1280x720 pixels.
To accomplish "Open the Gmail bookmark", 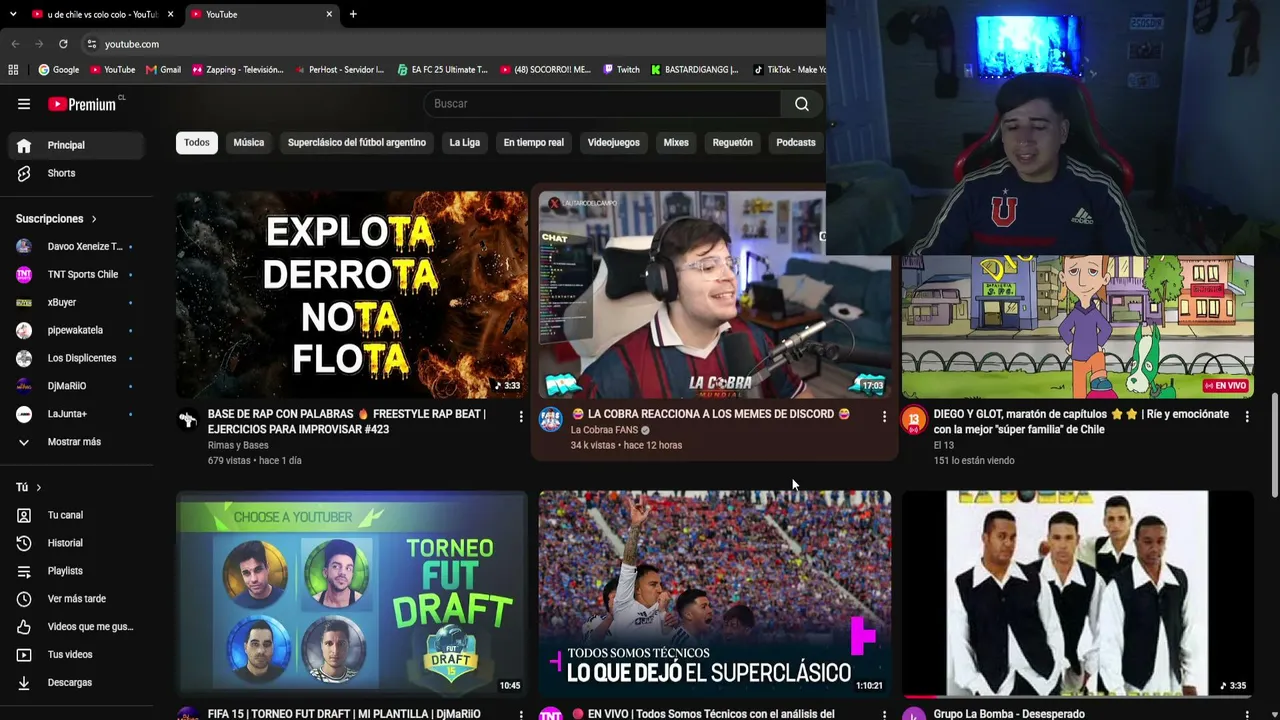I will (x=163, y=70).
